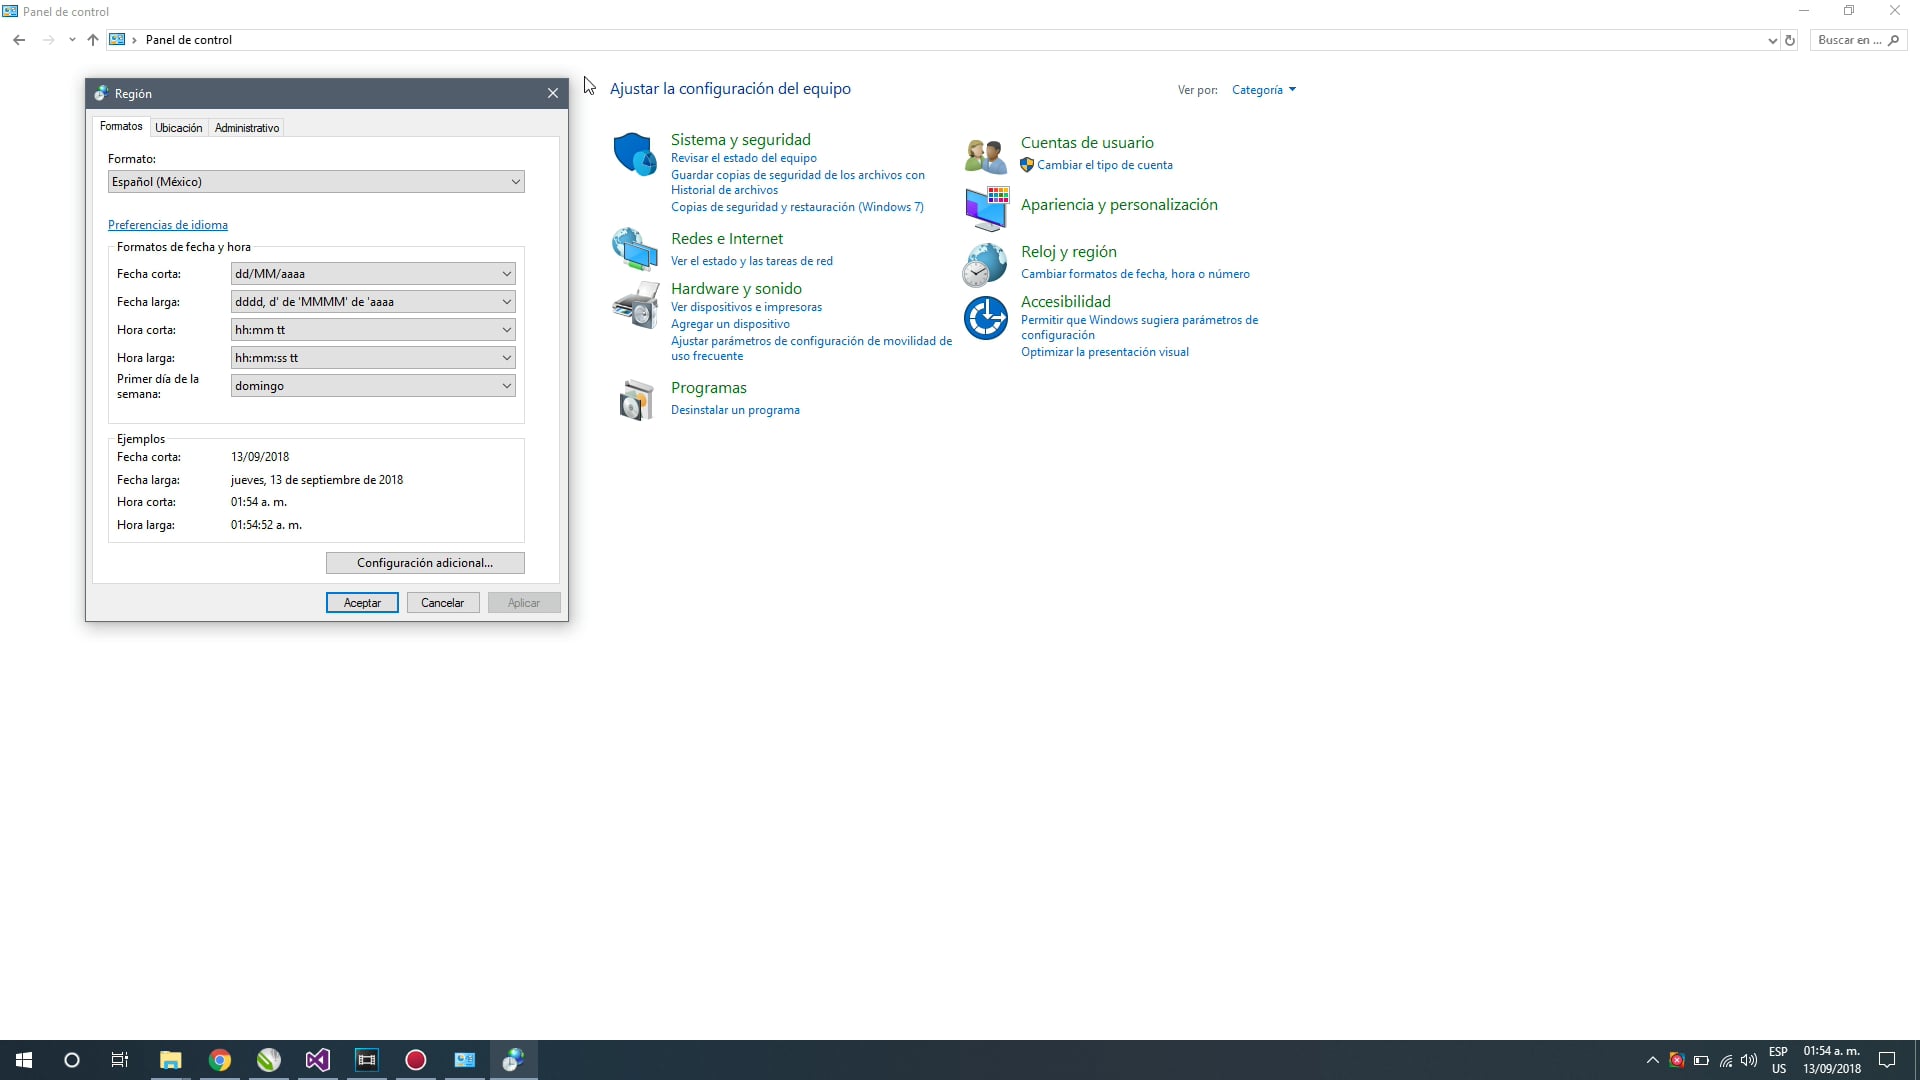
Task: Open the Preferencias de idioma link
Action: 168,225
